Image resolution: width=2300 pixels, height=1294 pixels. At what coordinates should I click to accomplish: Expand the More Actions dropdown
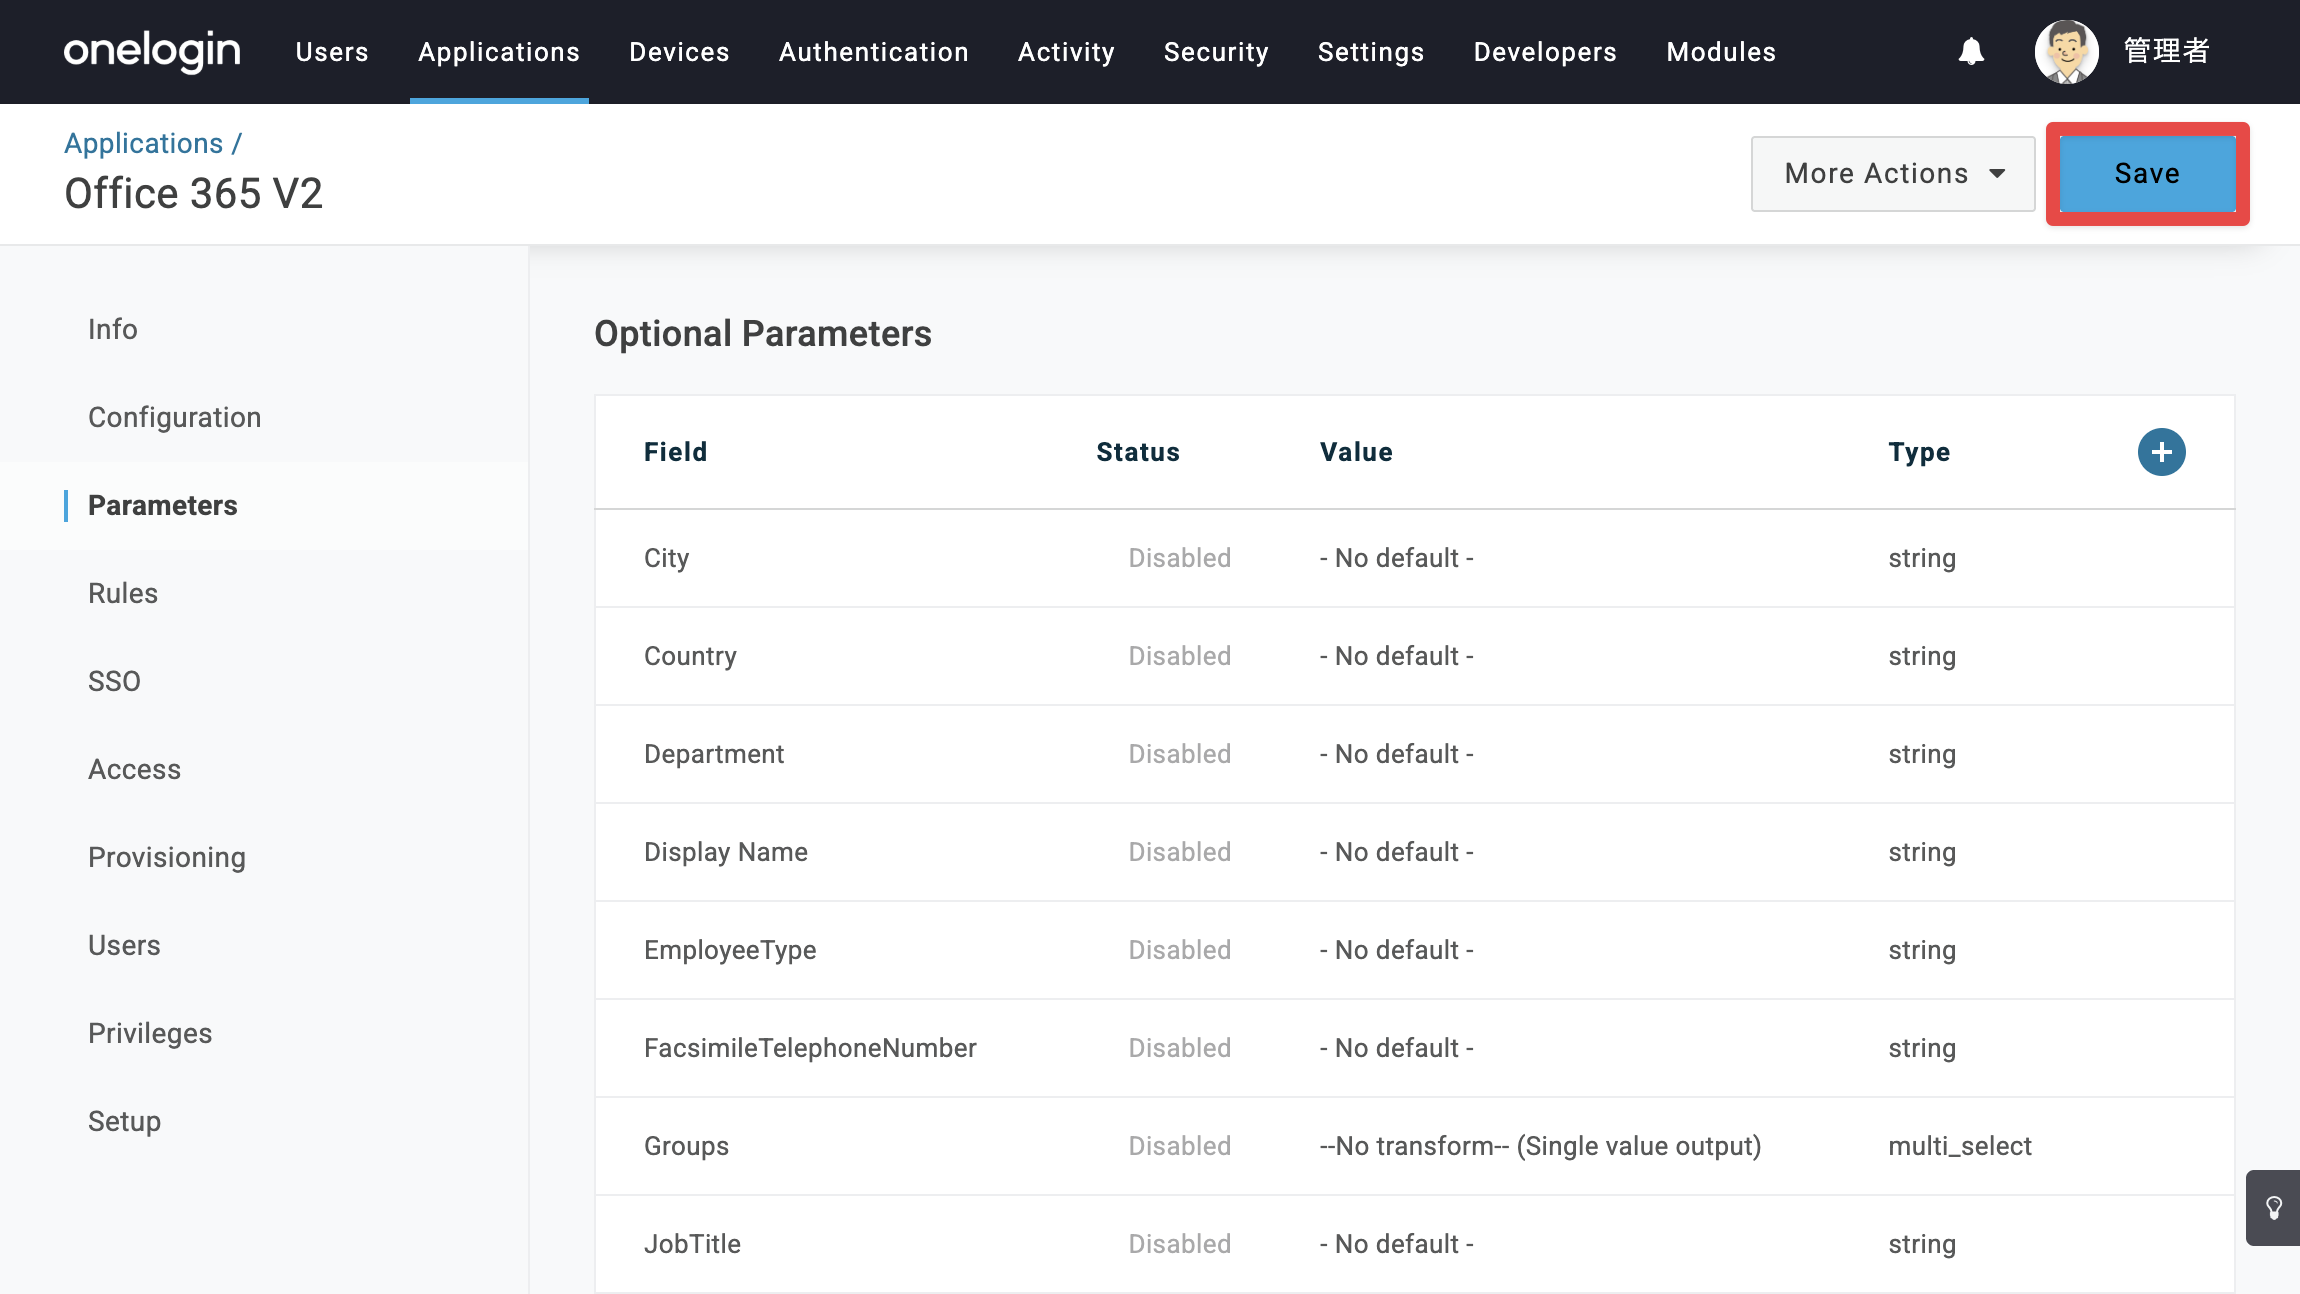(1893, 174)
